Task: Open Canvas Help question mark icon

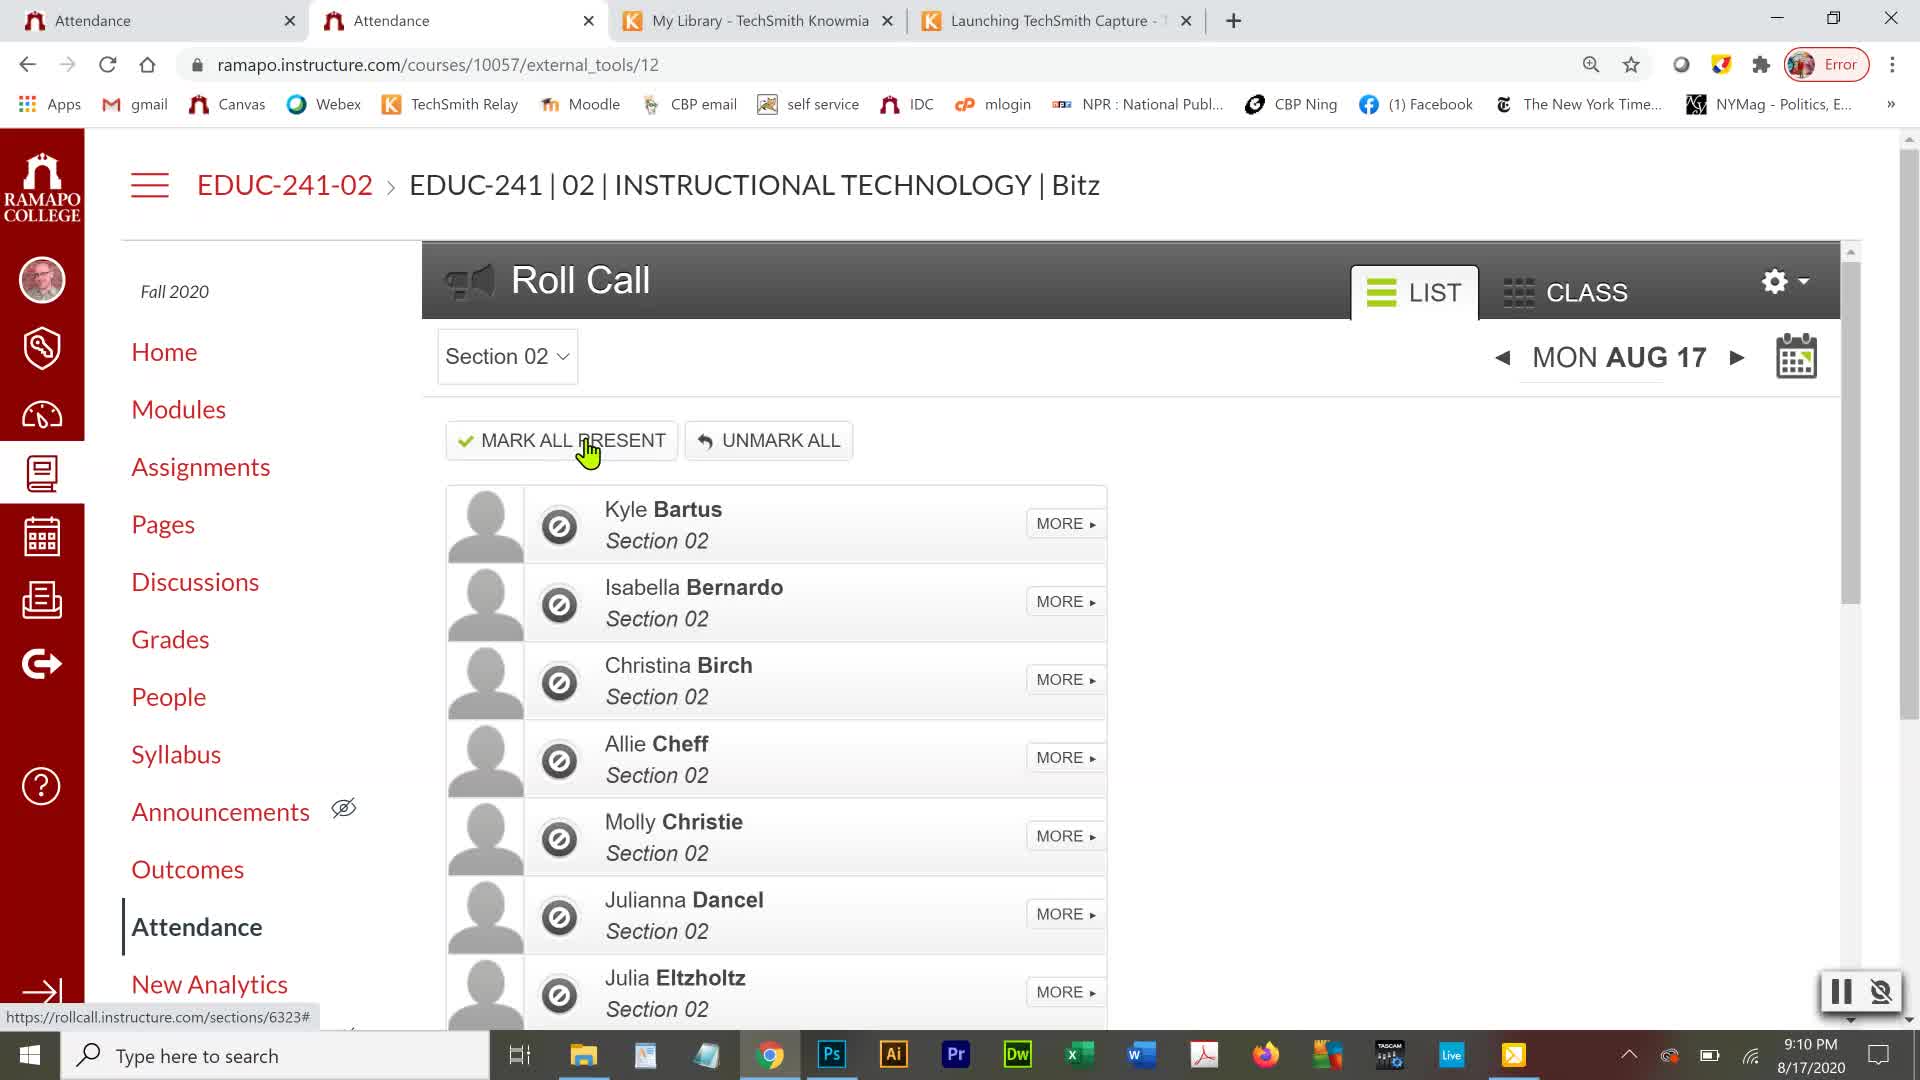Action: [x=41, y=786]
